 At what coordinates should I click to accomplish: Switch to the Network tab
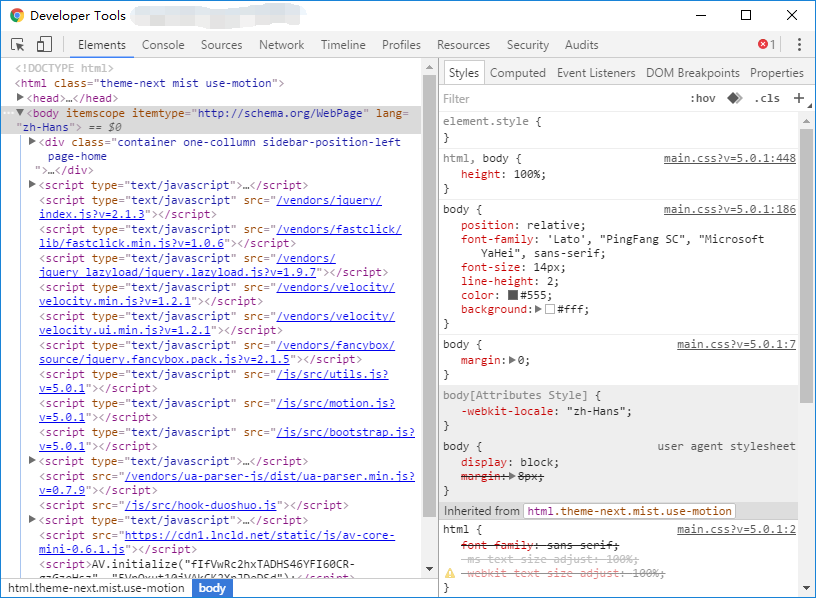(282, 45)
